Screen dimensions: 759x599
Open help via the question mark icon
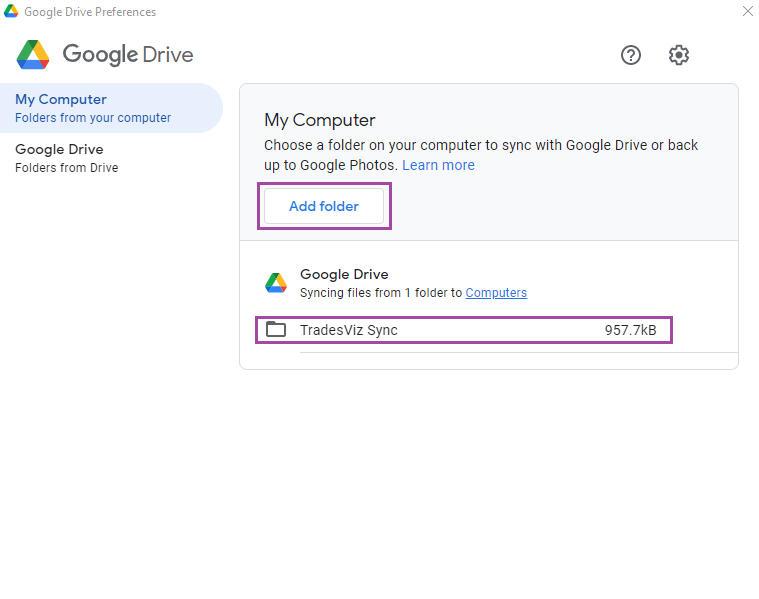click(x=630, y=55)
